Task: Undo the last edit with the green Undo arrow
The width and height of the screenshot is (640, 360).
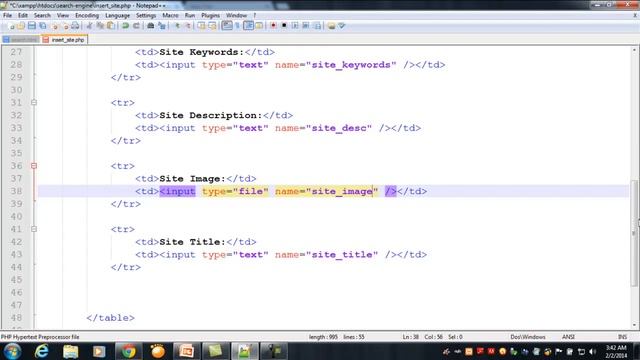Action: pyautogui.click(x=125, y=26)
